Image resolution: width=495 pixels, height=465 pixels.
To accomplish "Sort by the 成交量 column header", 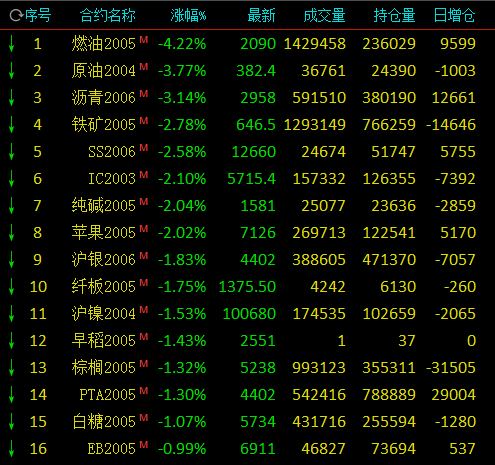I will pyautogui.click(x=324, y=15).
